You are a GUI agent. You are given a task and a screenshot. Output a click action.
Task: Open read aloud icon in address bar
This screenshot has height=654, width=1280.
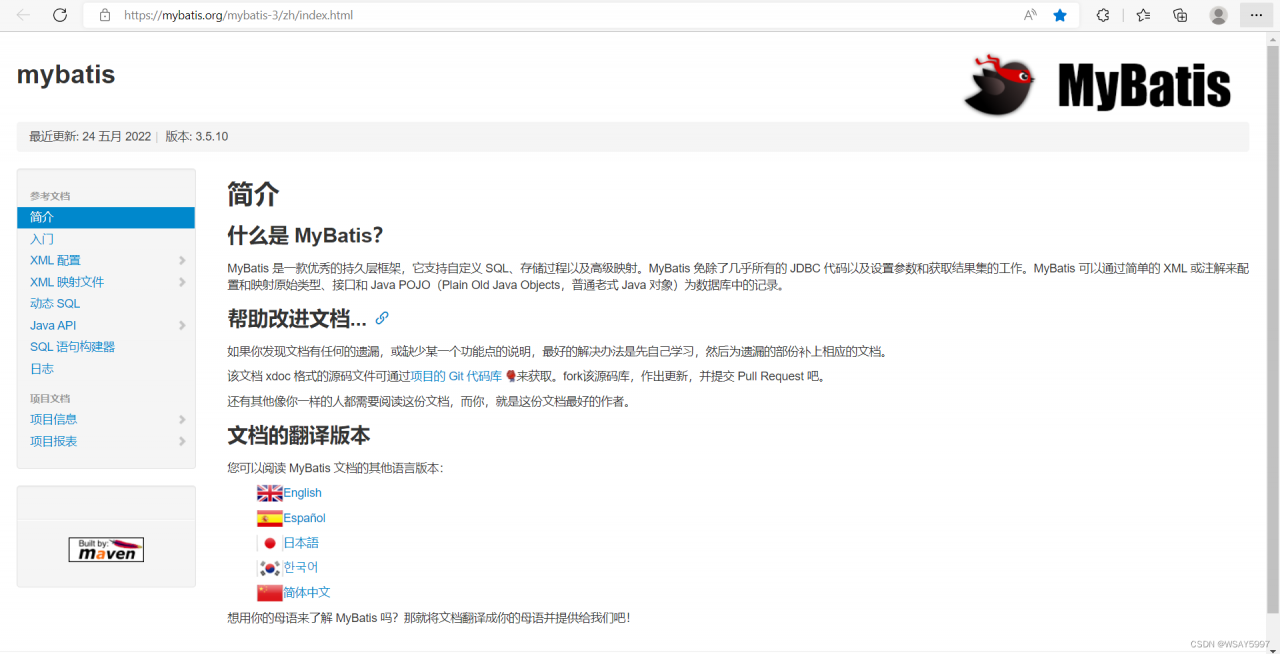click(1030, 15)
